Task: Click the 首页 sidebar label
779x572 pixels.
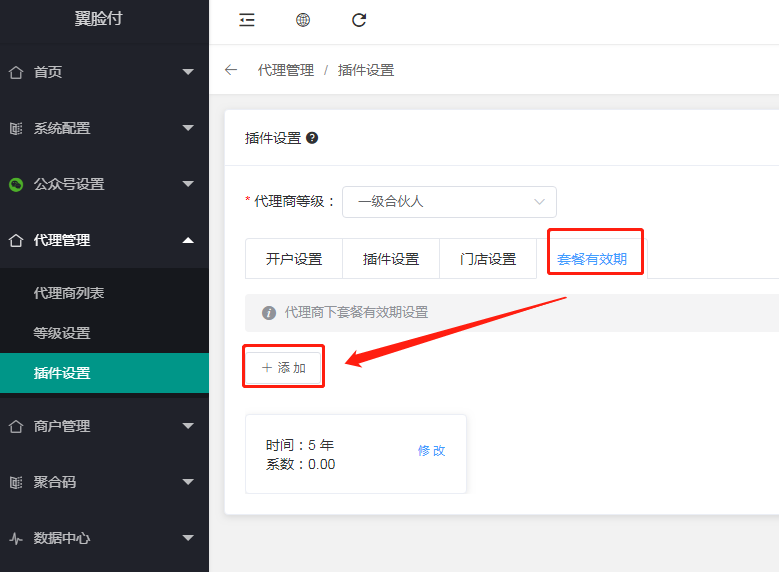Action: pos(48,72)
